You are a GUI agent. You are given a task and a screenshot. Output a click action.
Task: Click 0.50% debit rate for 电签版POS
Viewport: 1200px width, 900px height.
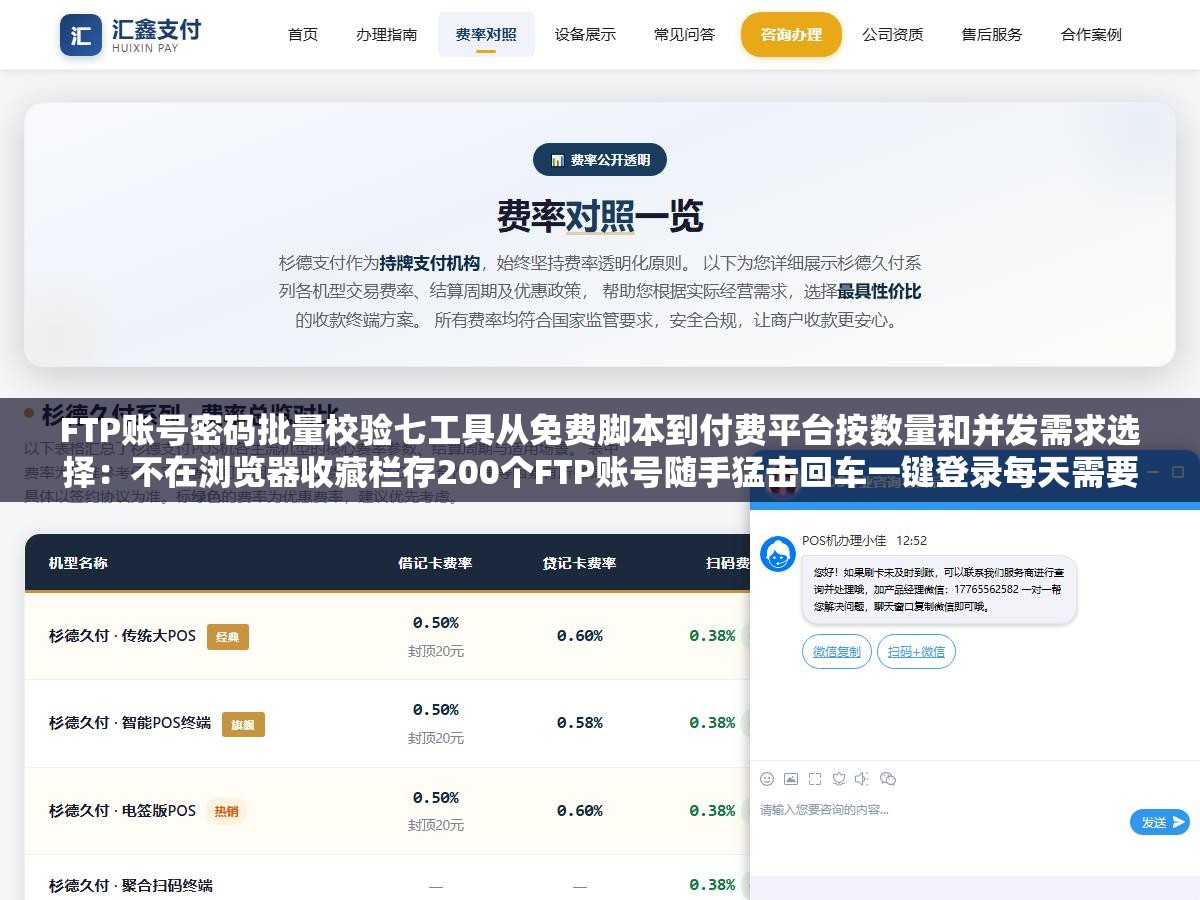tap(436, 798)
